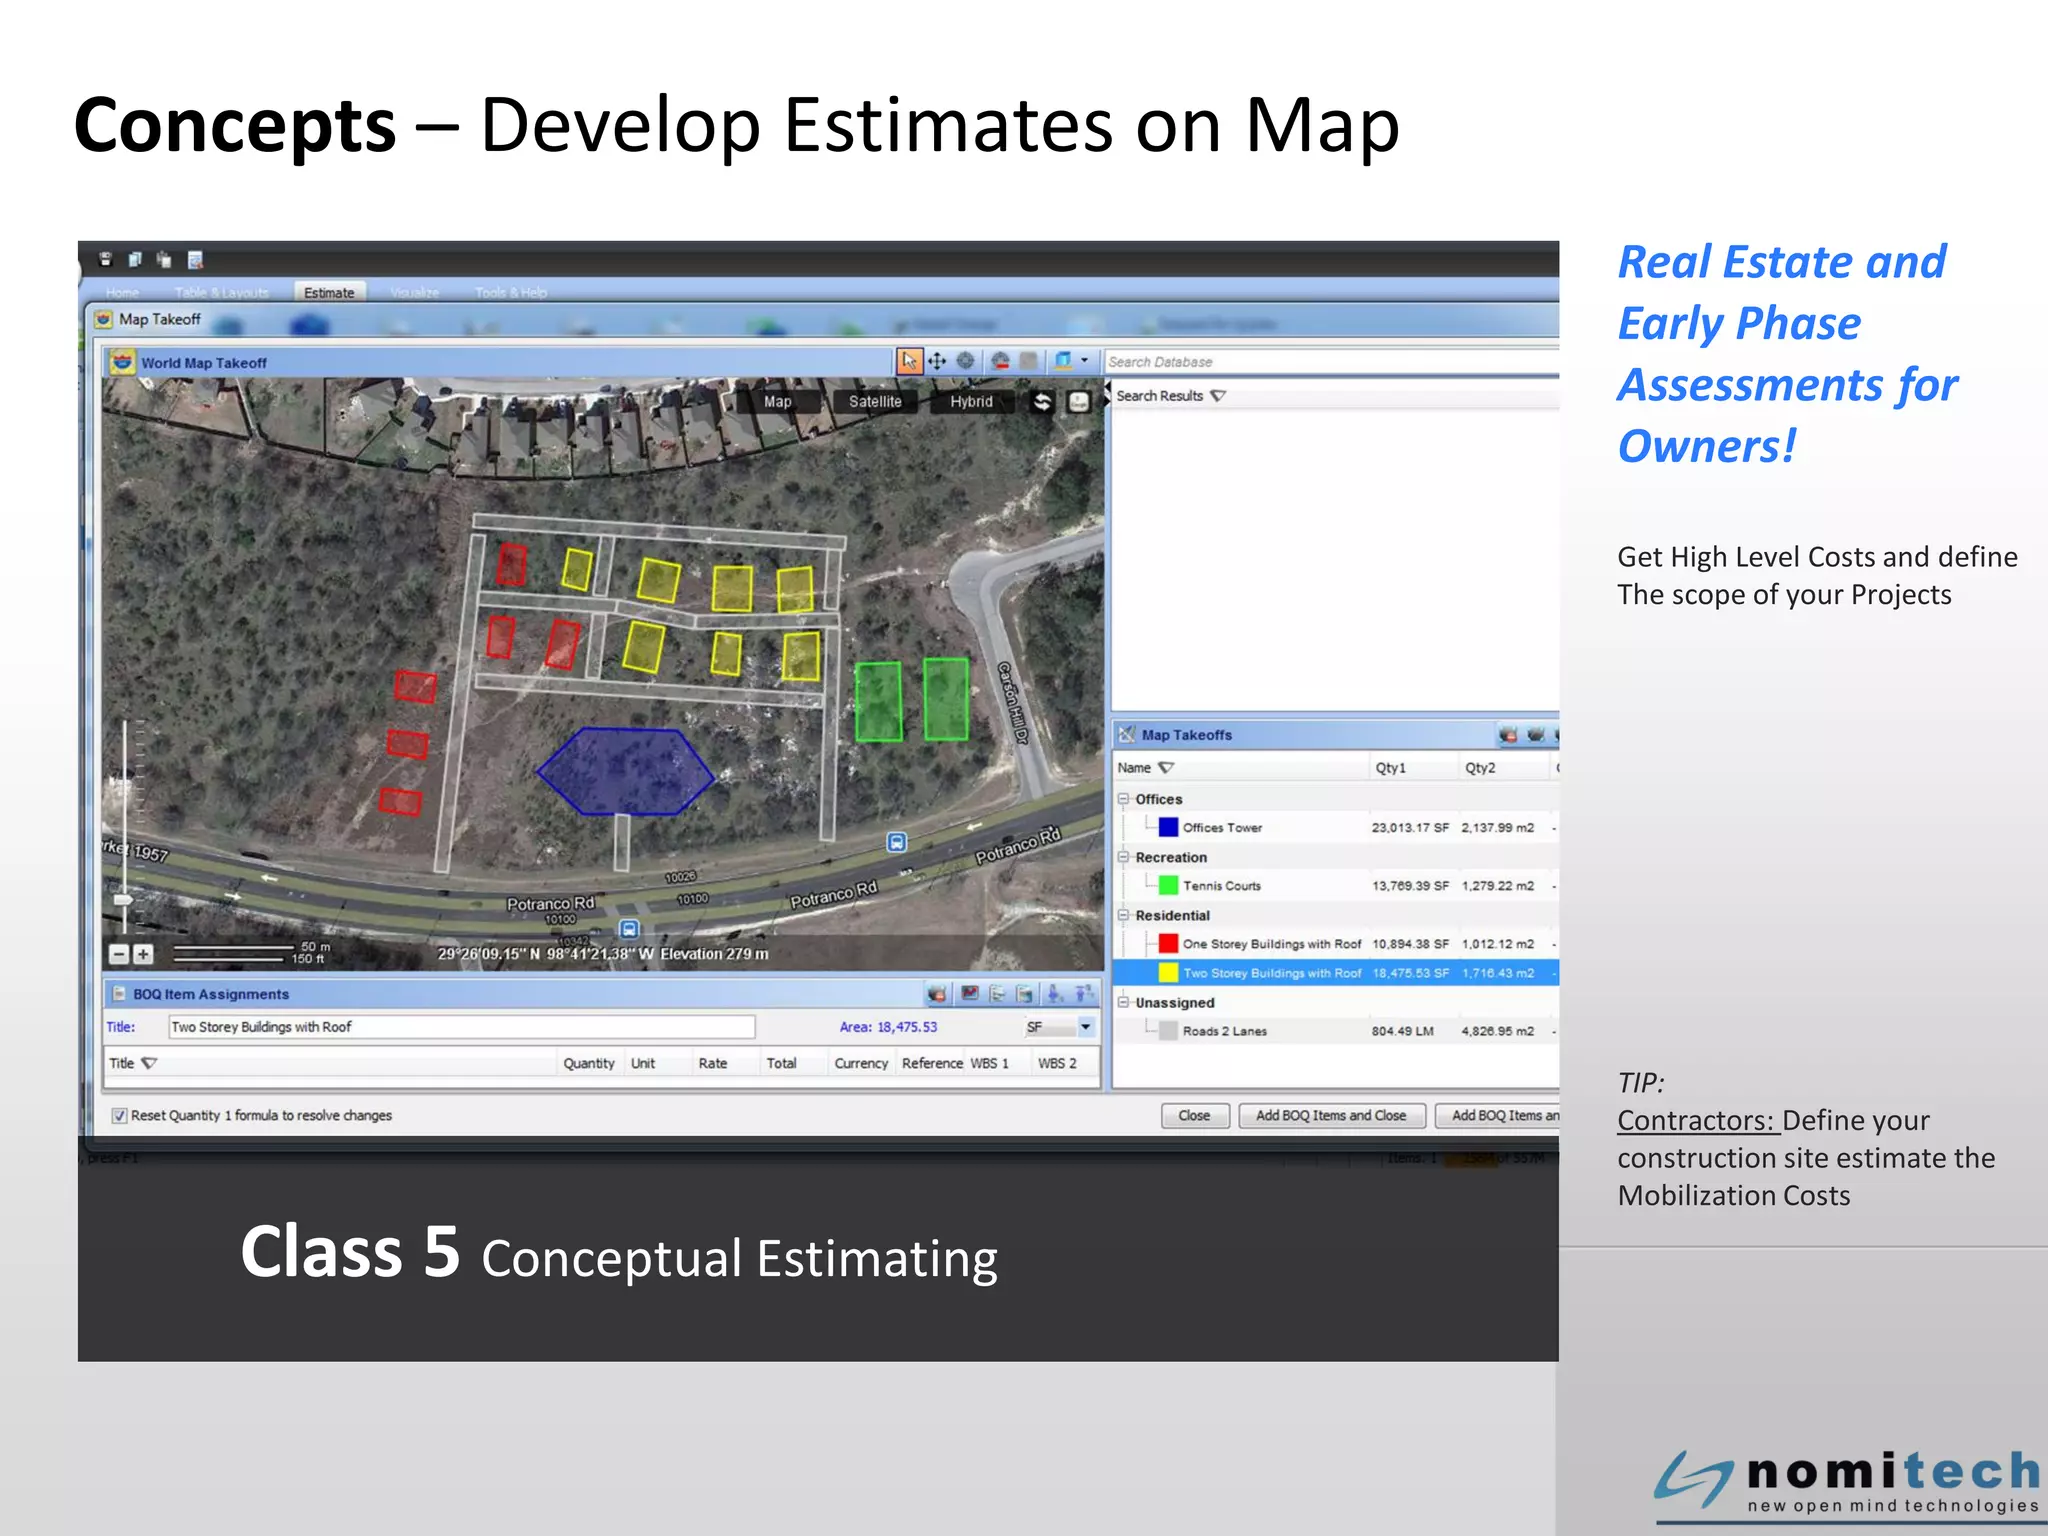Collapse the Offices group
2048x1536 pixels.
[1123, 799]
